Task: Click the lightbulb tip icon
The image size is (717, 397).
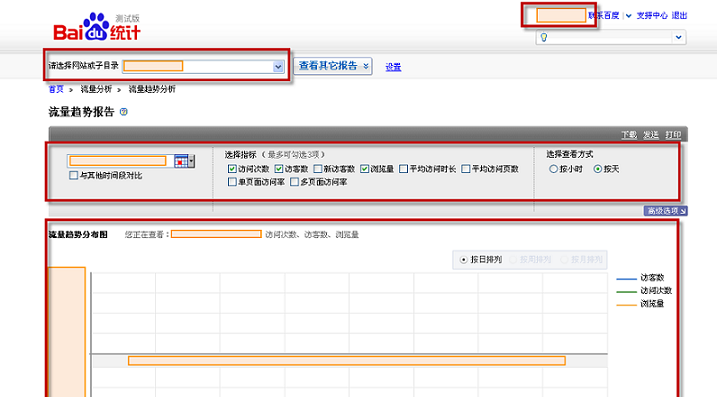Action: pyautogui.click(x=544, y=37)
